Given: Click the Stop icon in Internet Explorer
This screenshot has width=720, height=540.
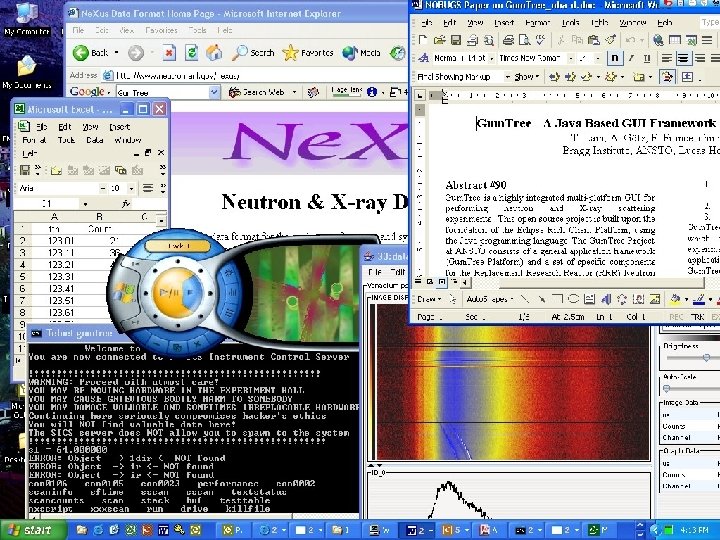Looking at the screenshot, I should coord(169,53).
